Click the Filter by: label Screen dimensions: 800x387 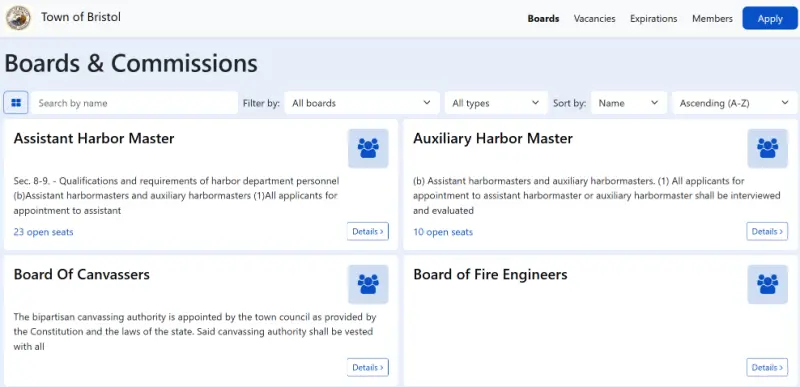(261, 103)
